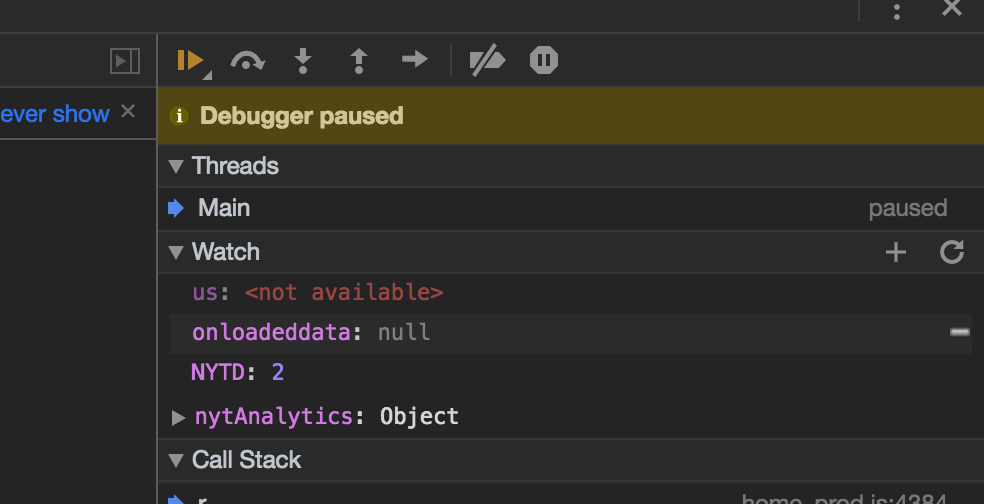
Task: Step over next function call
Action: (247, 61)
